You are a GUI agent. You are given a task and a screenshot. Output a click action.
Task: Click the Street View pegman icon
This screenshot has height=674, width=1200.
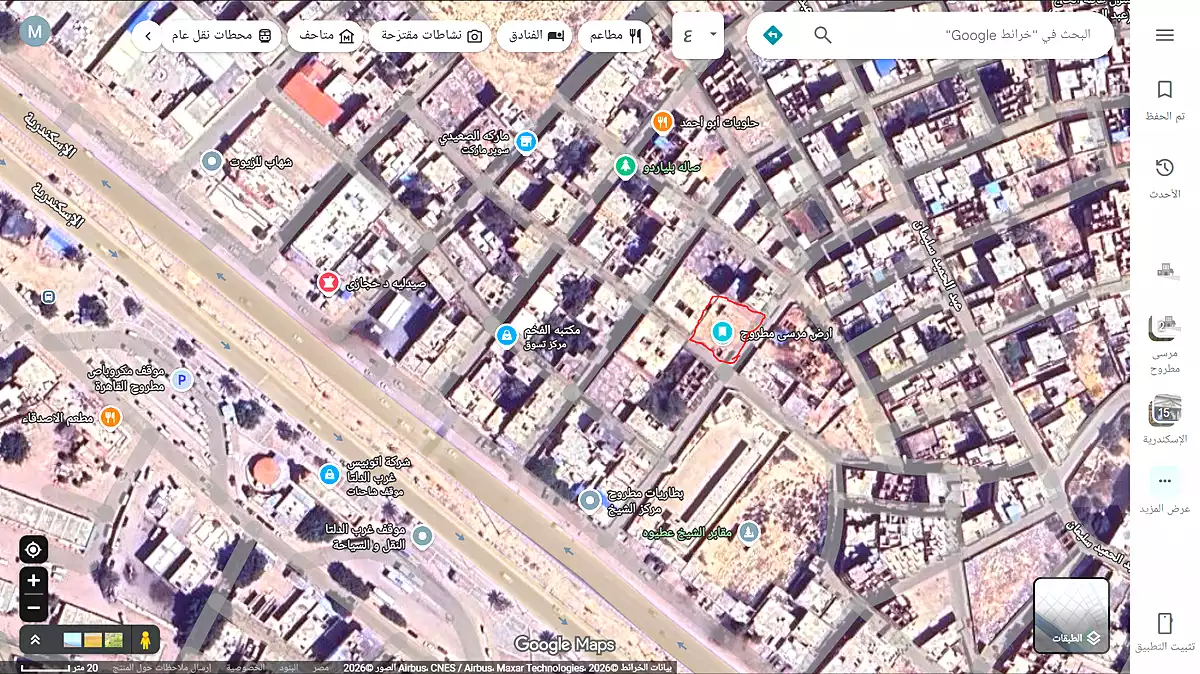(x=144, y=640)
